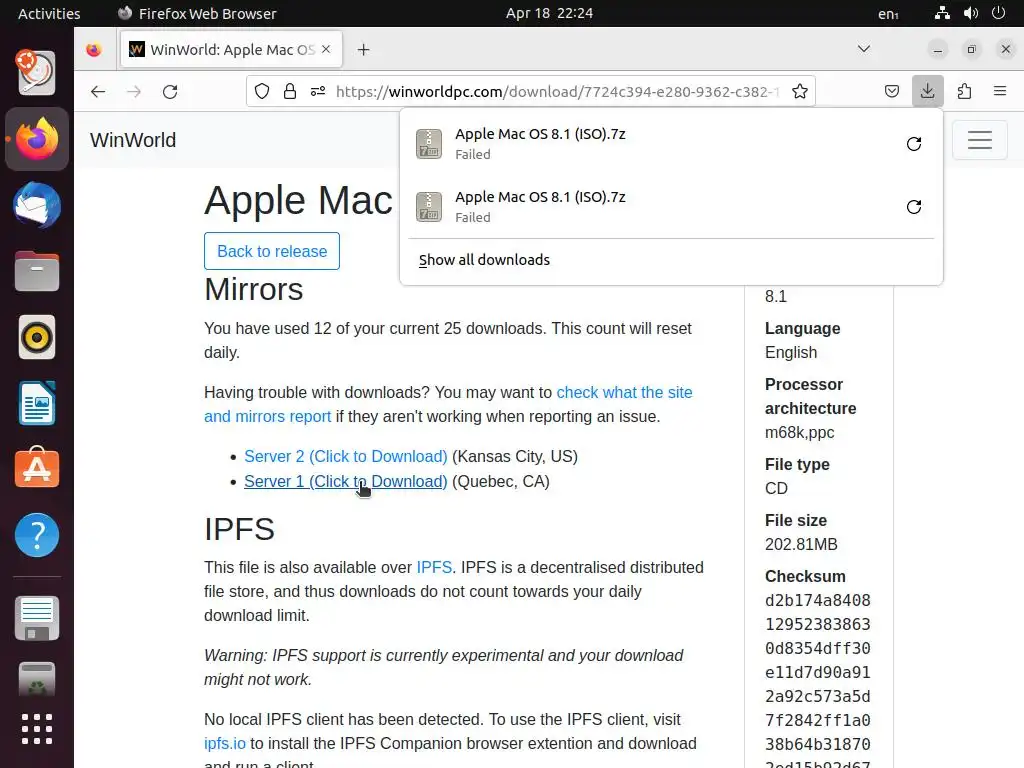Open a new browser tab
Image resolution: width=1024 pixels, height=768 pixels.
[x=364, y=50]
